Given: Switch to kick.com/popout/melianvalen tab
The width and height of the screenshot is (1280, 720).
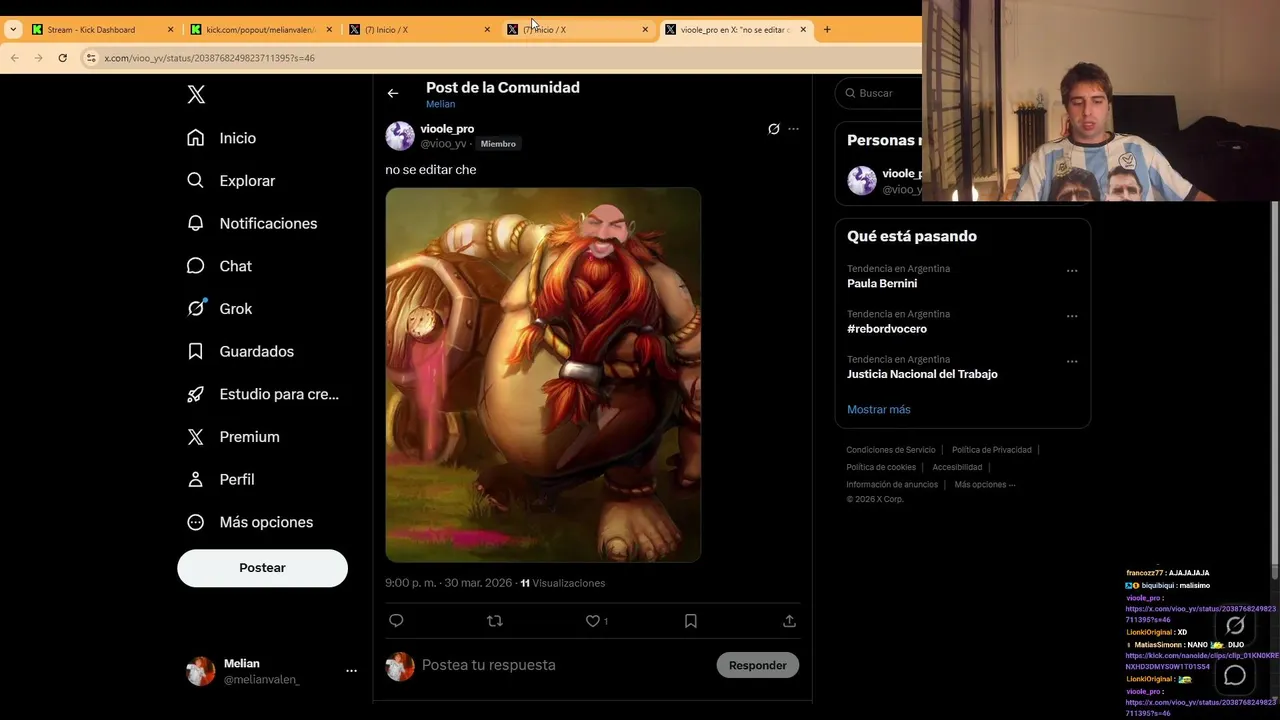Looking at the screenshot, I should click(x=260, y=30).
